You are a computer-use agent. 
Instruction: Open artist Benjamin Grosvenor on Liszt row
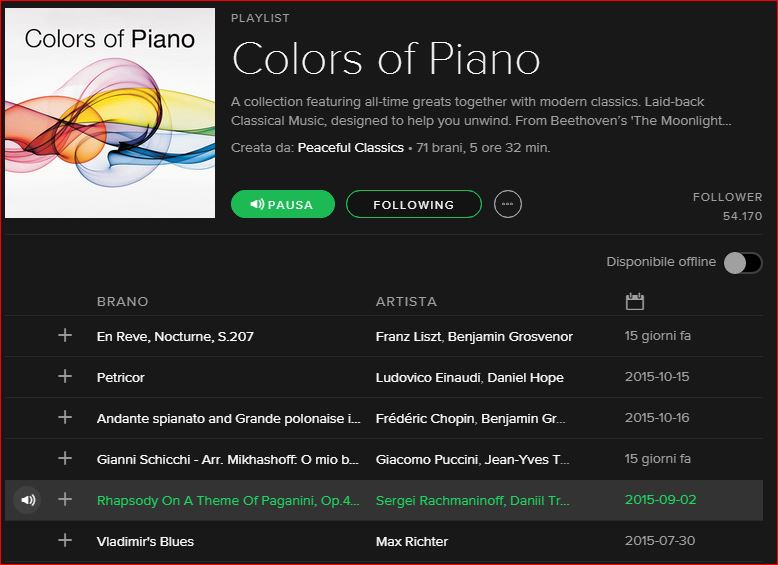pos(510,336)
